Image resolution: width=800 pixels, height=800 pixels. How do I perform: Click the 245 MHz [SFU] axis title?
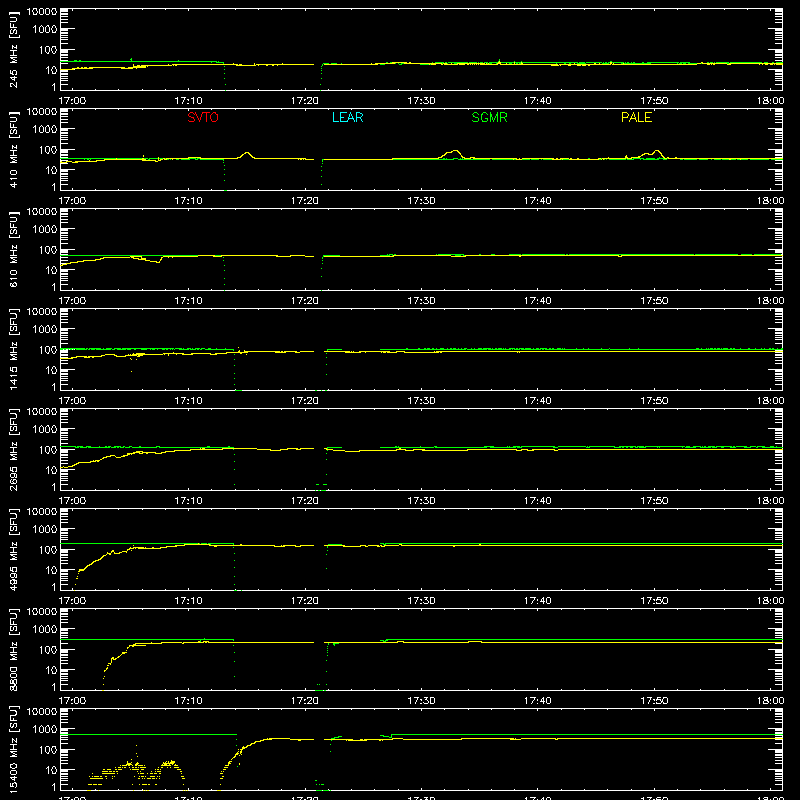click(13, 49)
